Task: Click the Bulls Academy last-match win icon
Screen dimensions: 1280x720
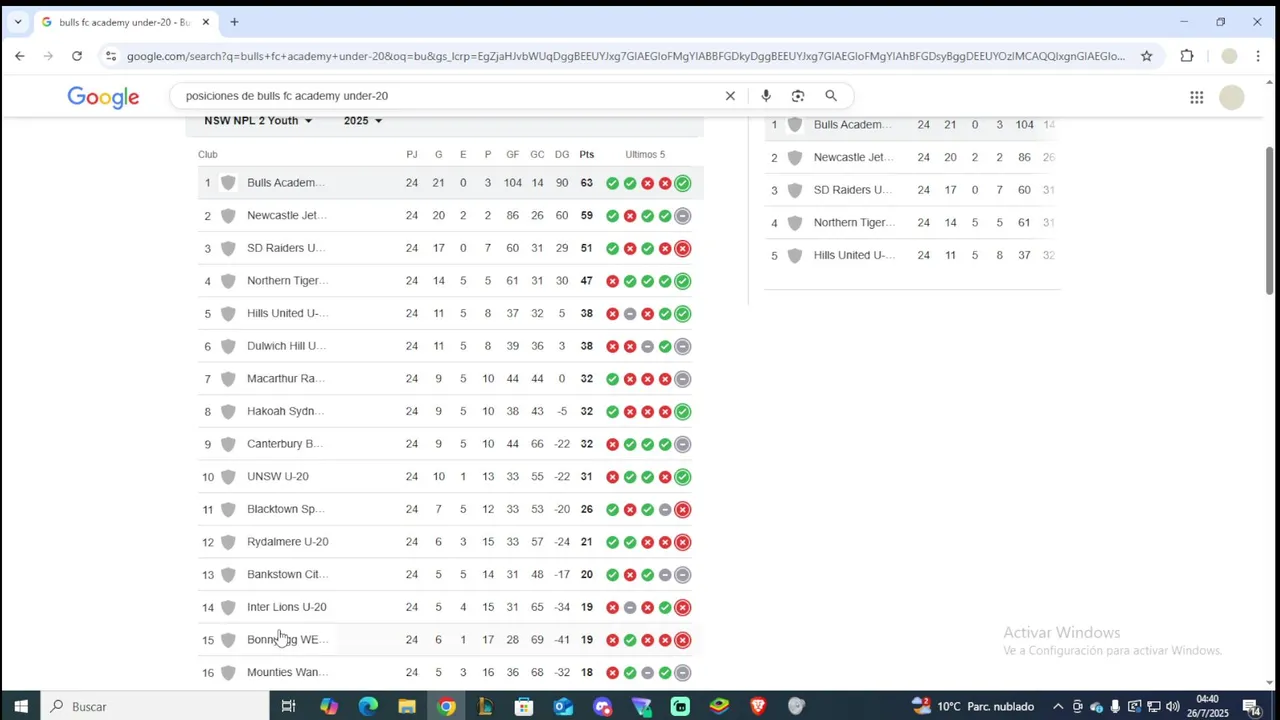Action: (x=682, y=183)
